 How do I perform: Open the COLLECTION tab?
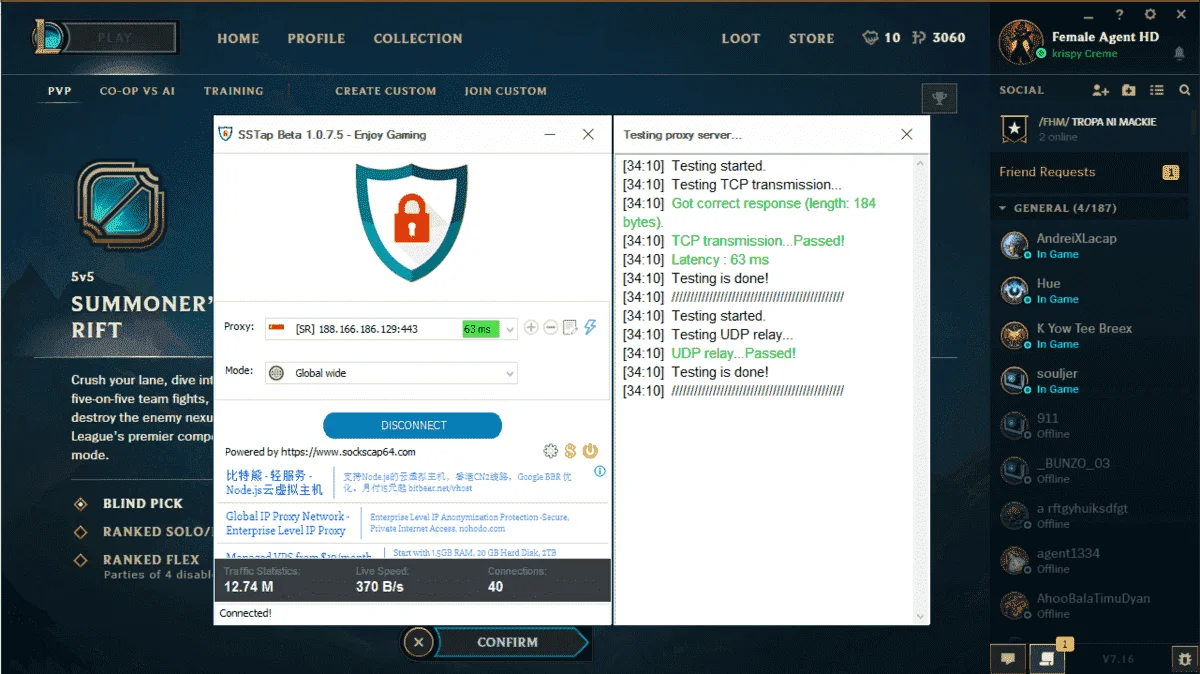coord(418,38)
